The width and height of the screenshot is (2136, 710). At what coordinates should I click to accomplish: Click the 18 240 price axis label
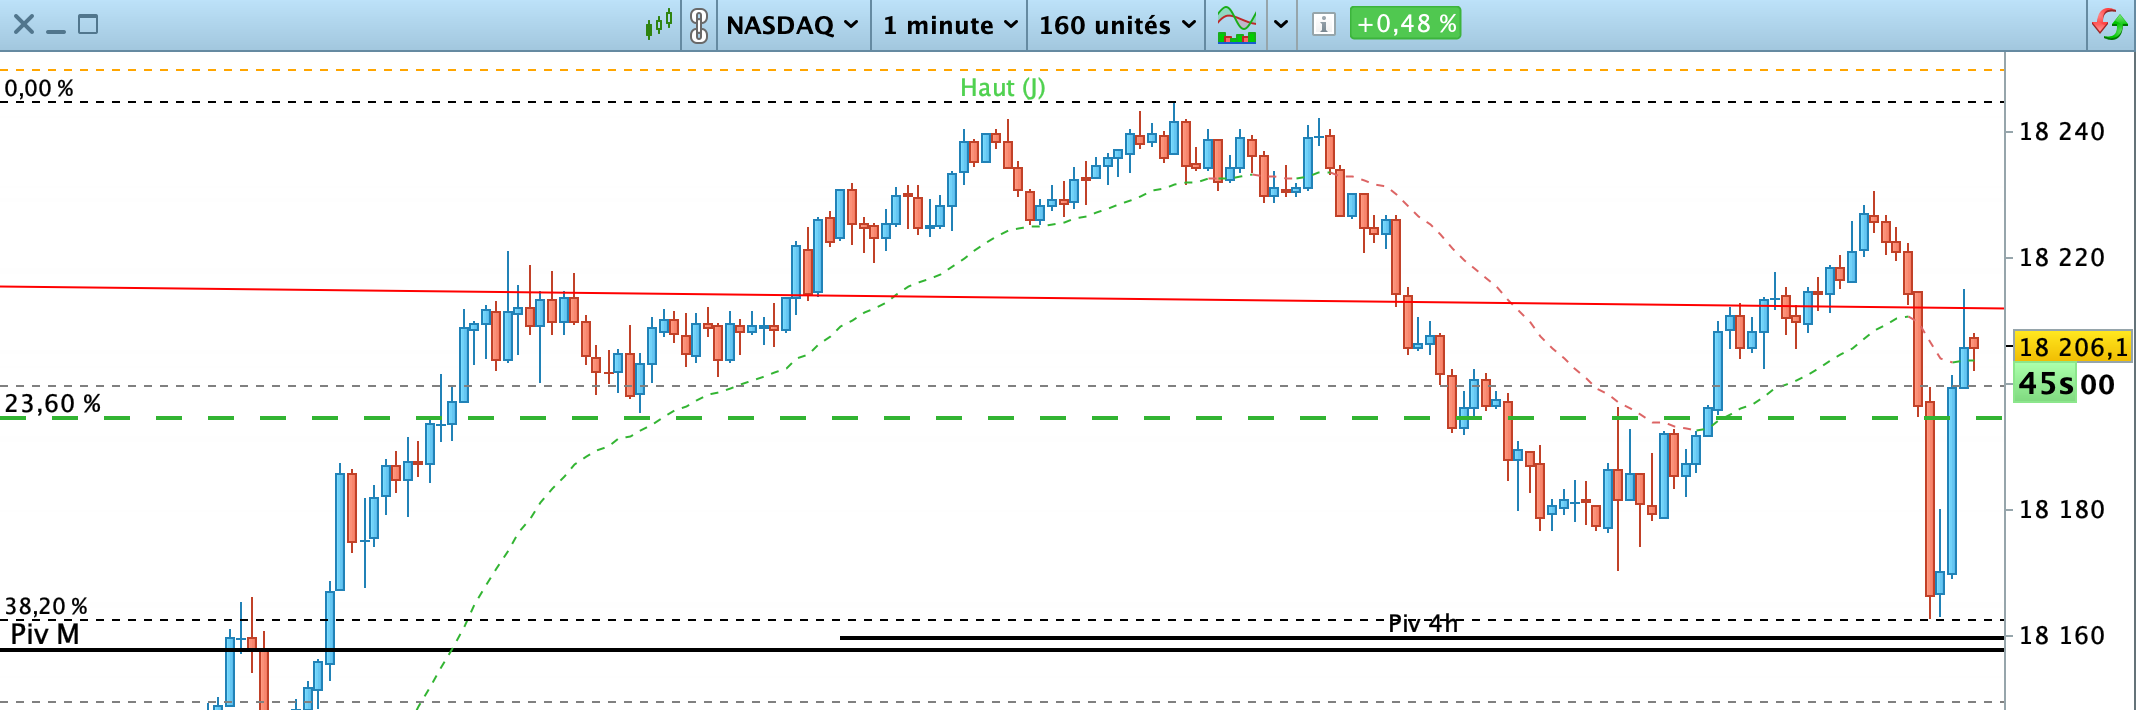coord(2062,132)
